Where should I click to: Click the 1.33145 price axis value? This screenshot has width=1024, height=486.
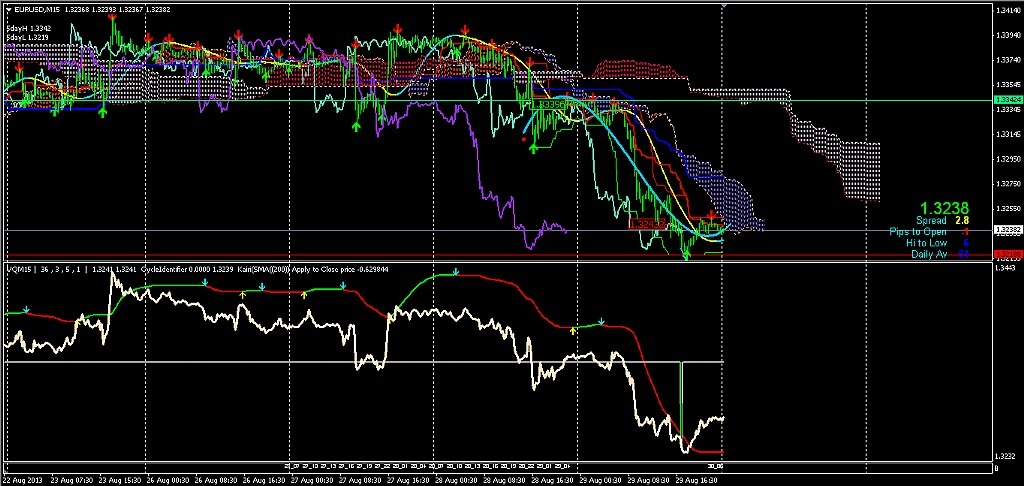[1006, 135]
